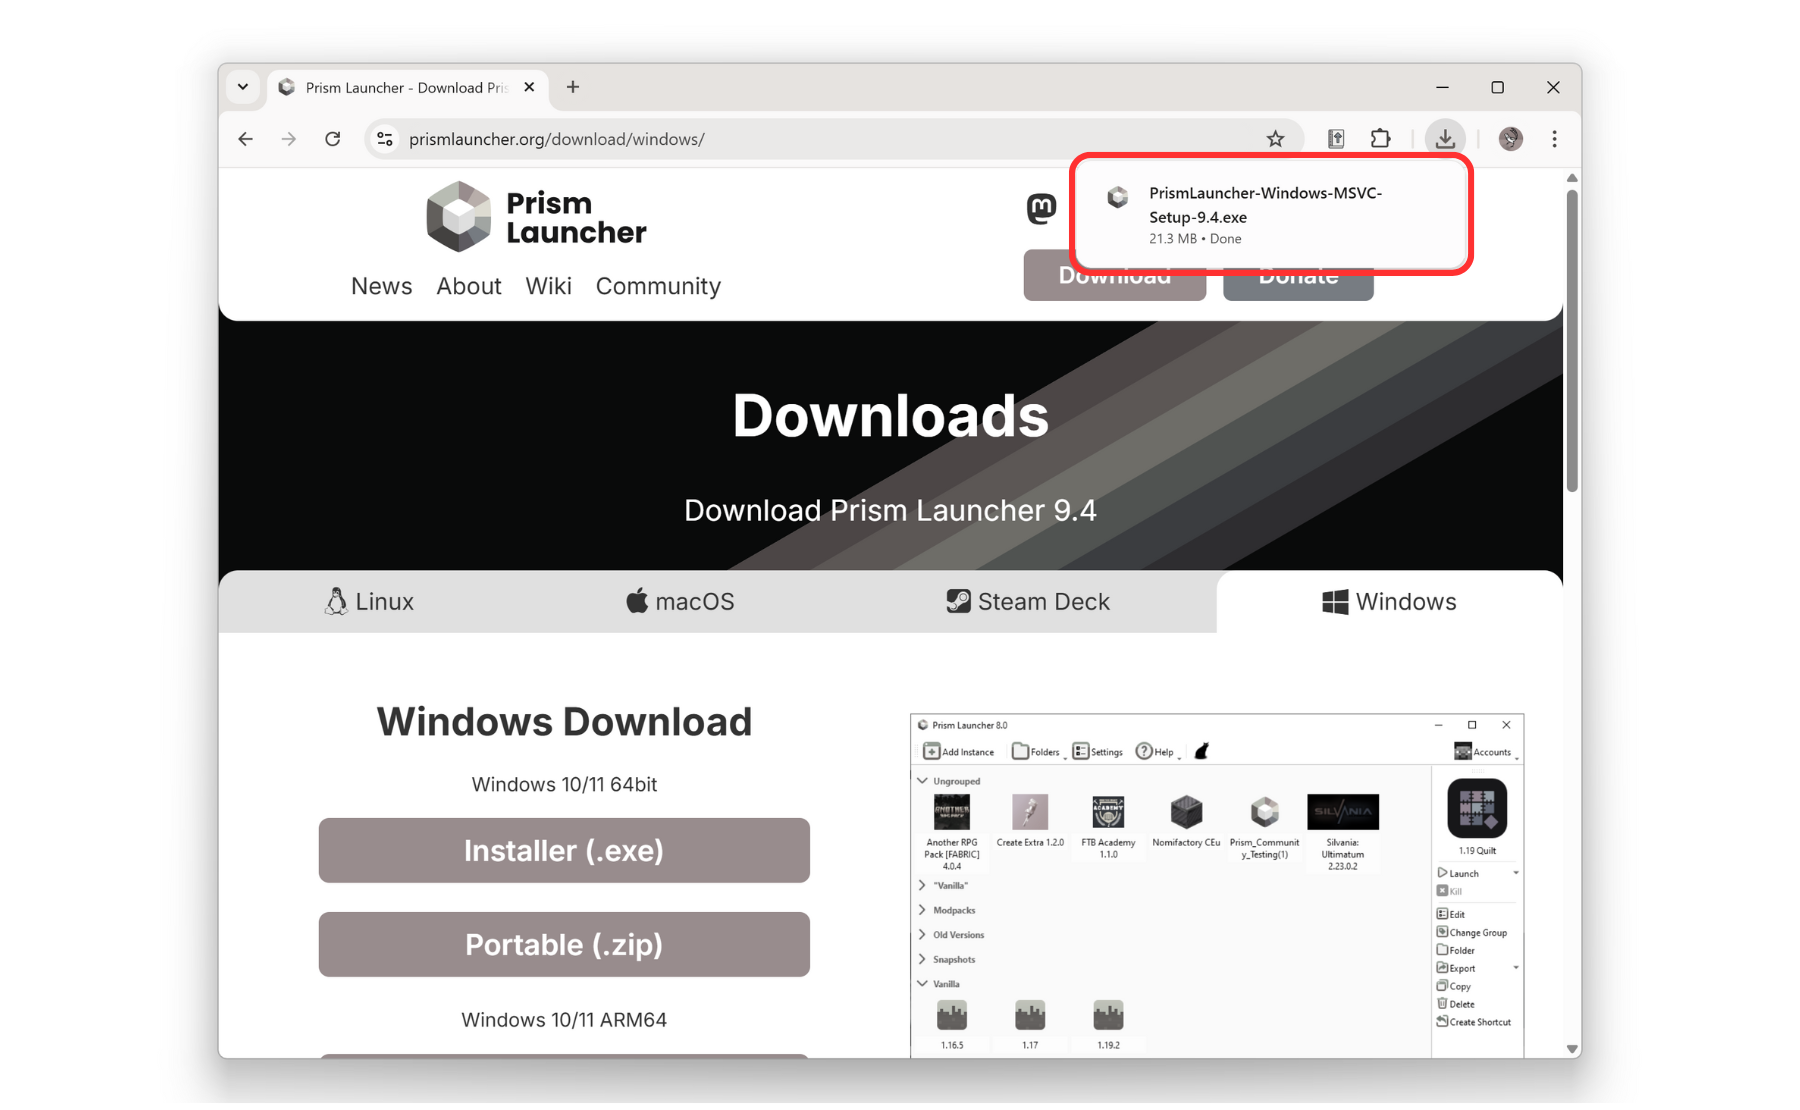This screenshot has height=1110, width=1800.
Task: Collapse the lower Vanilla group
Action: [x=922, y=984]
